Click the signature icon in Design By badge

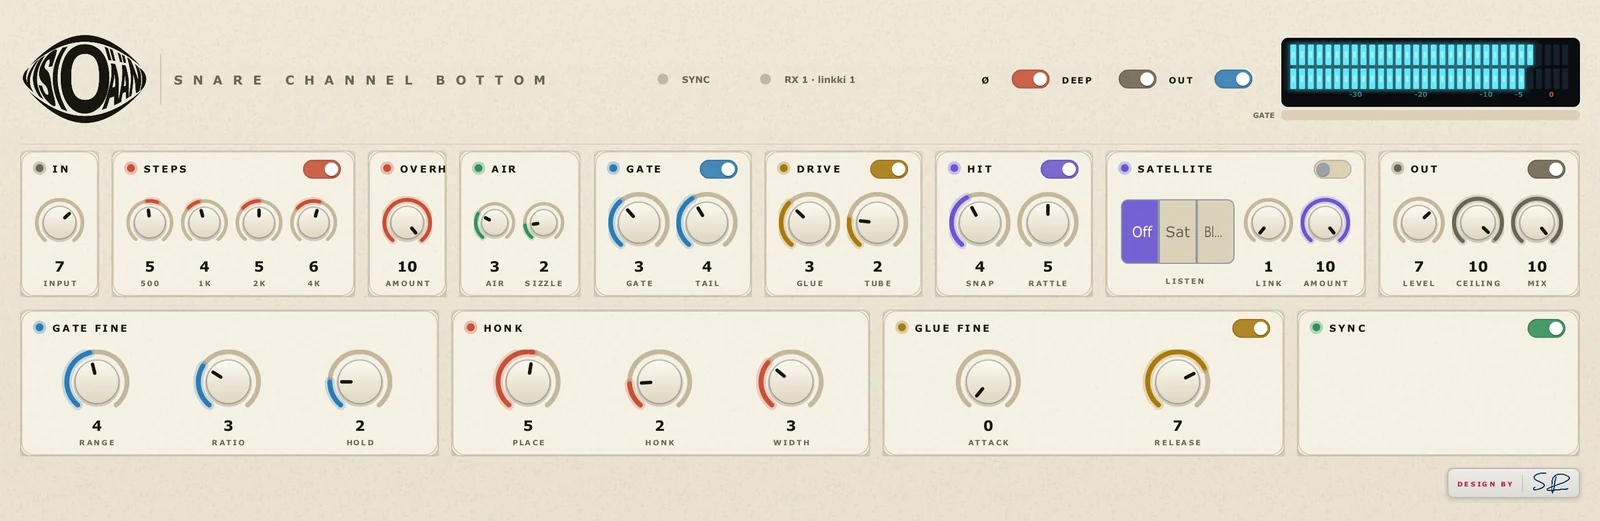click(1551, 483)
